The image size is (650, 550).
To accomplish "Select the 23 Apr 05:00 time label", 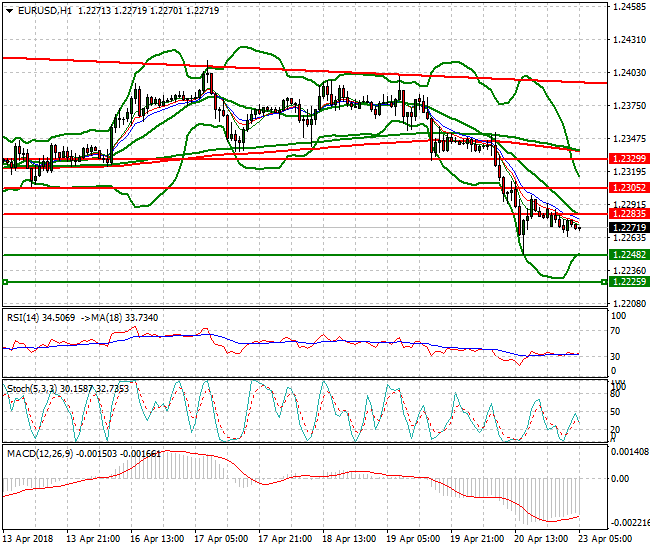I will [x=605, y=539].
